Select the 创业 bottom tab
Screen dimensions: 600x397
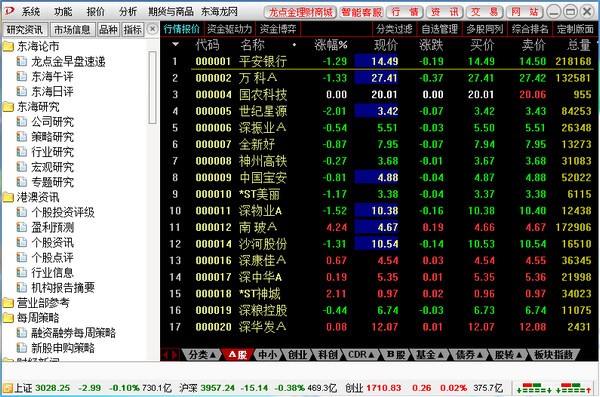pyautogui.click(x=297, y=355)
